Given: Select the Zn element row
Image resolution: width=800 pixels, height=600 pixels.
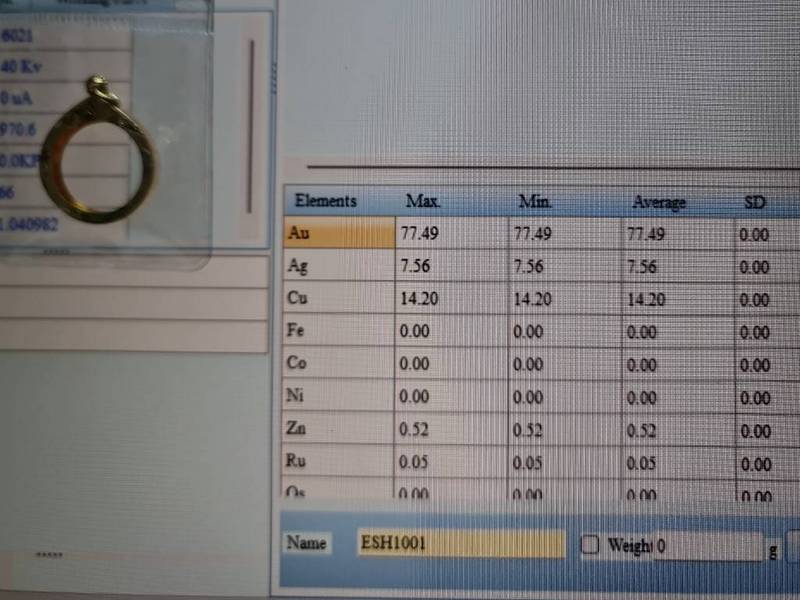Looking at the screenshot, I should tap(340, 430).
